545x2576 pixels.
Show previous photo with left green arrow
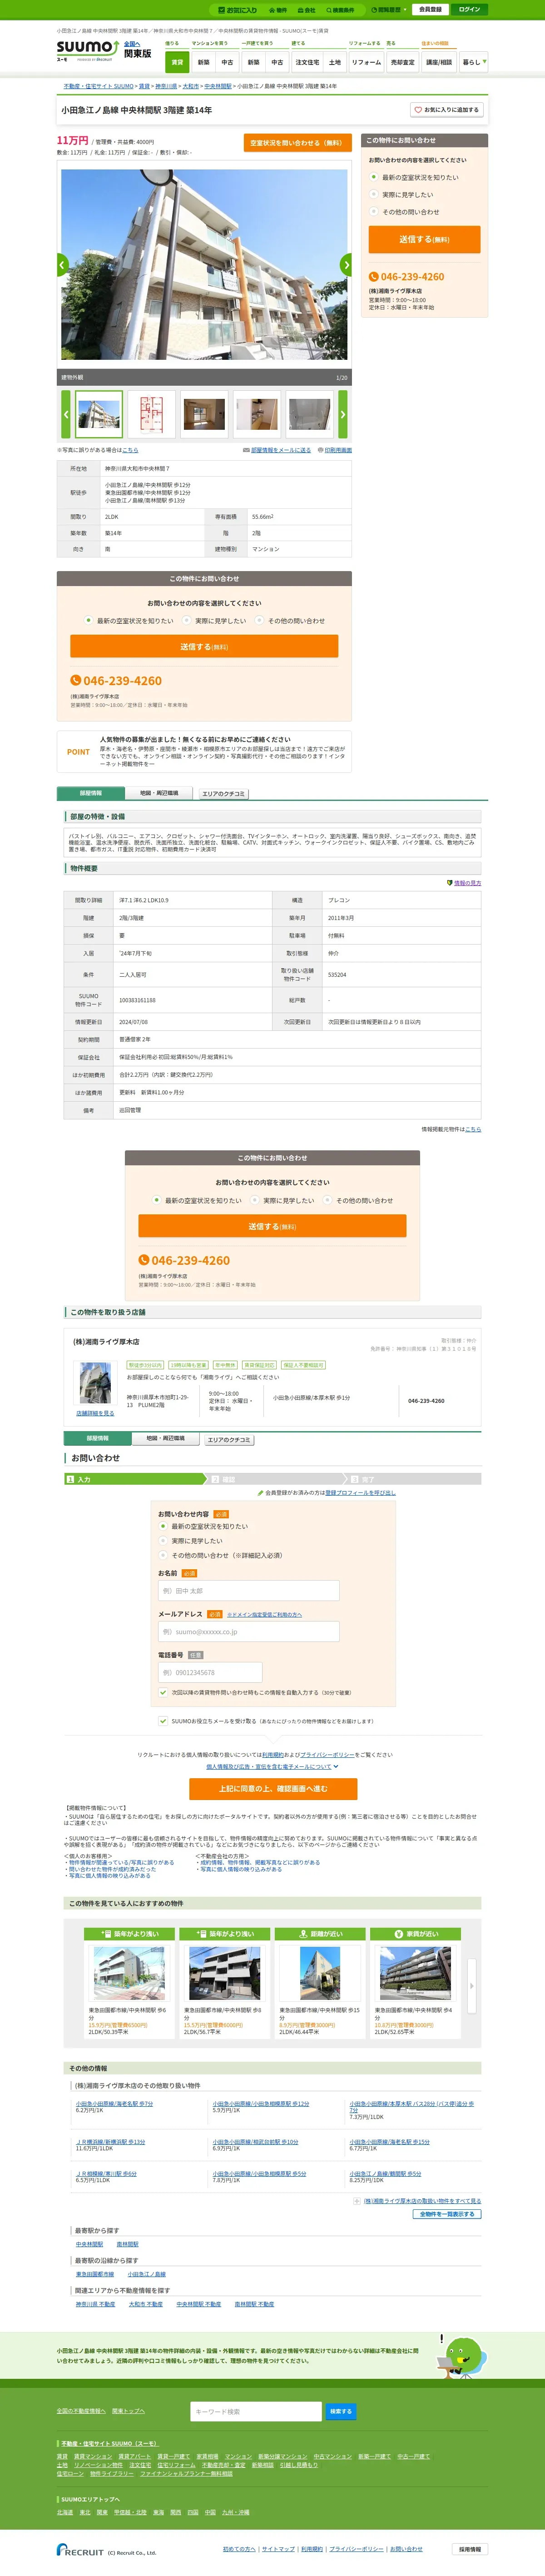(x=62, y=265)
